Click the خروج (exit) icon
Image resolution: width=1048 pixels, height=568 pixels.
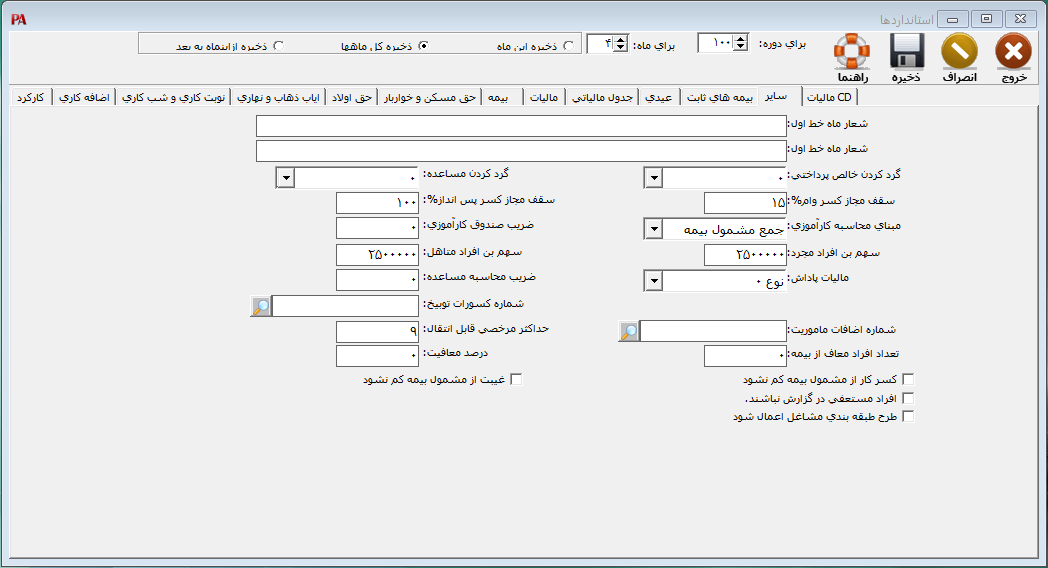[1013, 51]
